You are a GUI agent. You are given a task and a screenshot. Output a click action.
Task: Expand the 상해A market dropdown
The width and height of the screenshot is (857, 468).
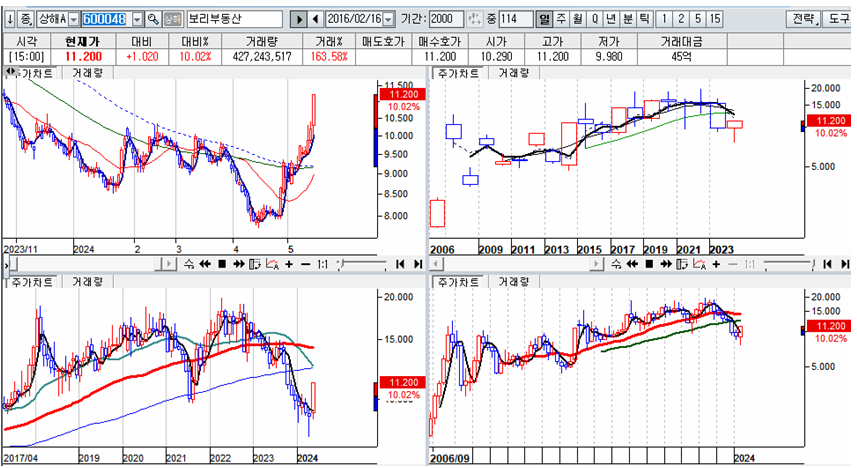coord(74,20)
